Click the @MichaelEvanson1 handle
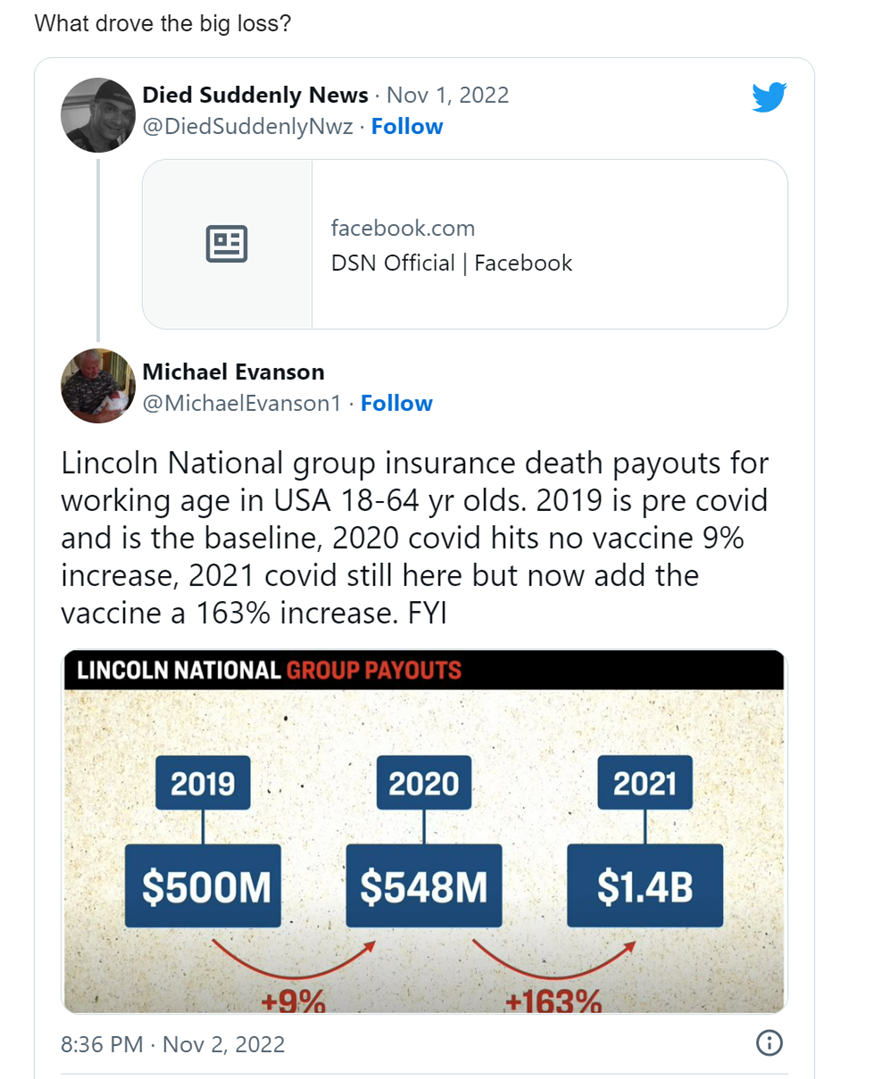 [241, 403]
